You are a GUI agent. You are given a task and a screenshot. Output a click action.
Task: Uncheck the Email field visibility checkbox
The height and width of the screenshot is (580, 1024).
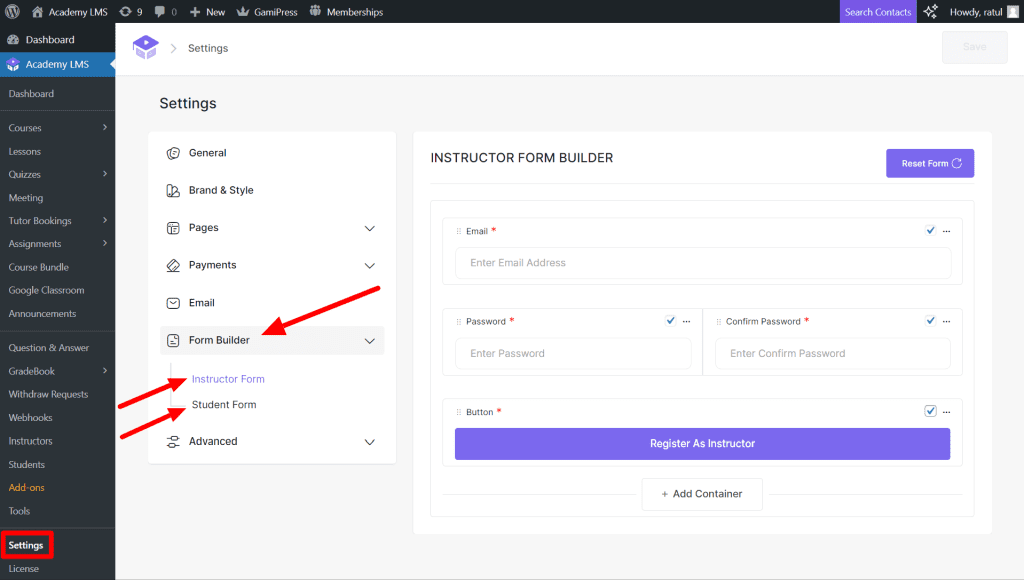coord(930,230)
